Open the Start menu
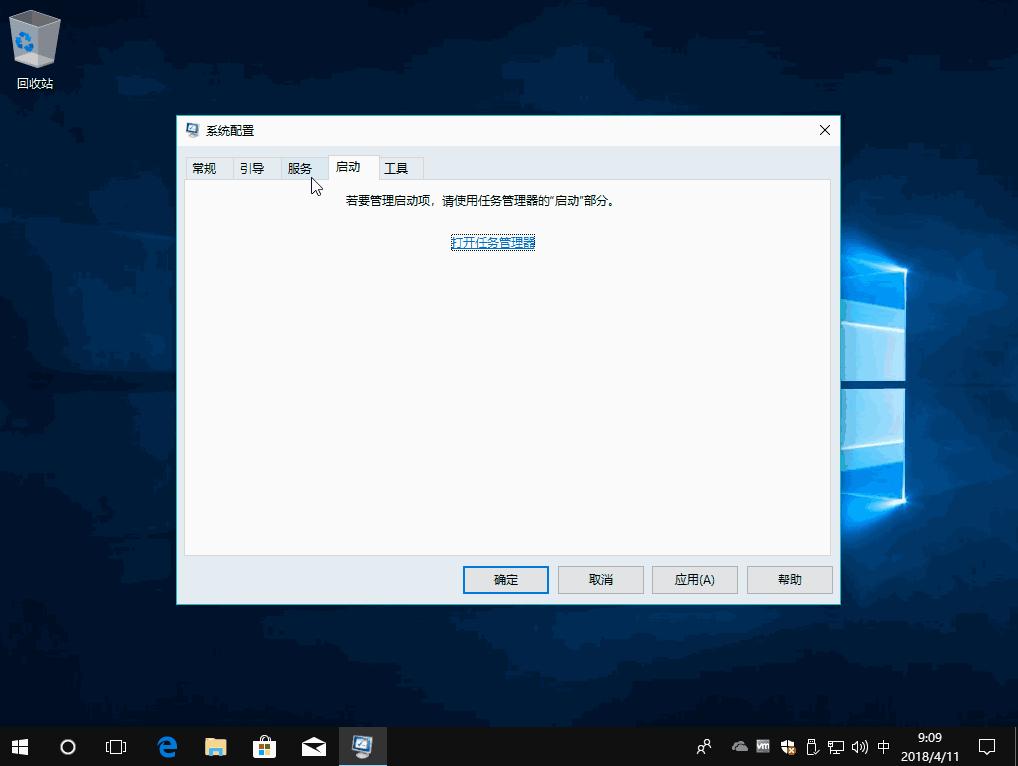 pos(19,746)
